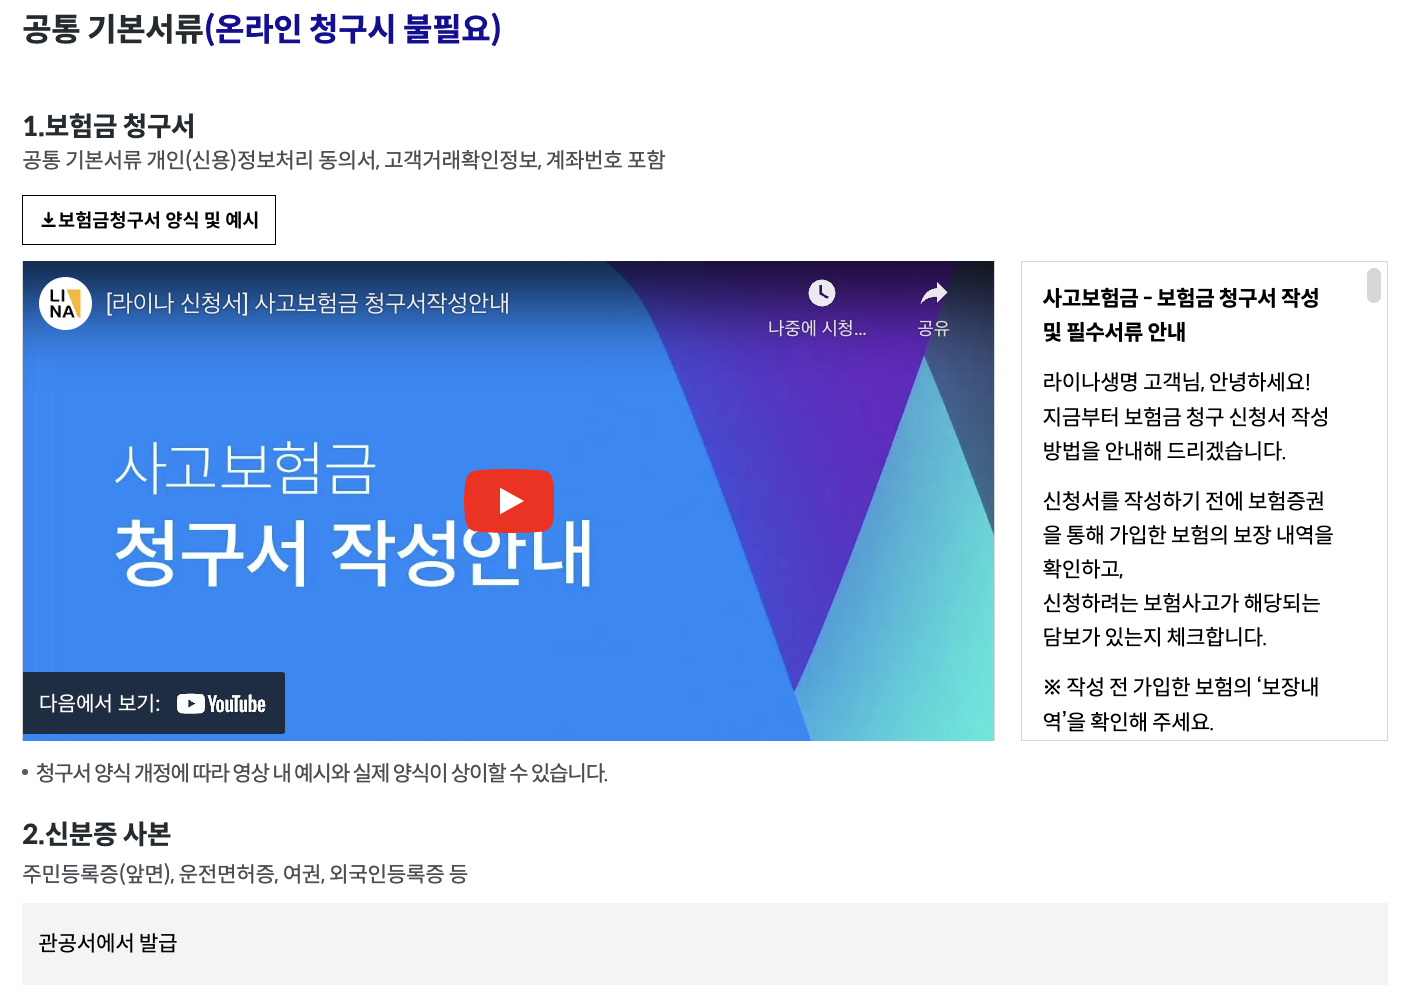Open video title link 사고보험금 청구서작성안내

coord(308,303)
